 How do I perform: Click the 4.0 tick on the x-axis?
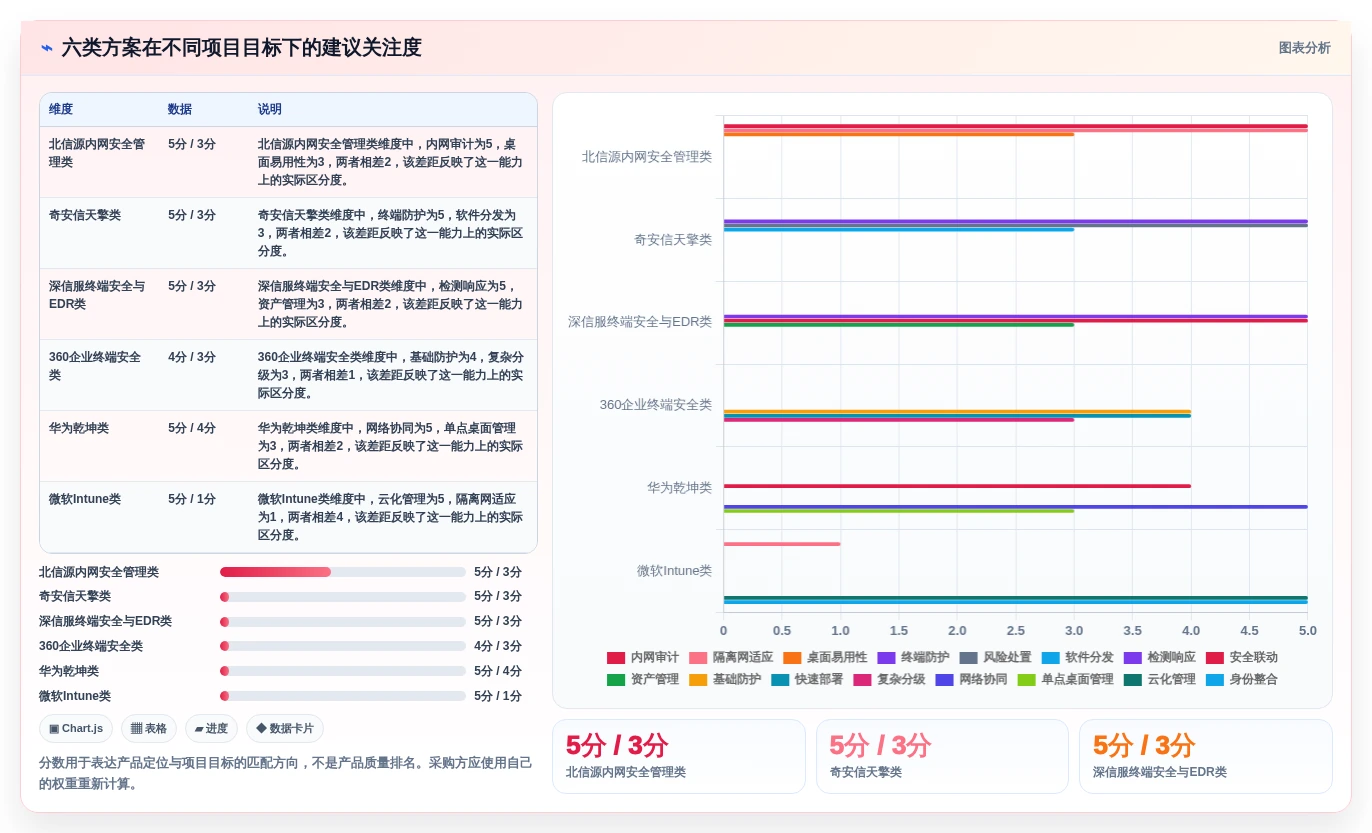tap(1191, 631)
